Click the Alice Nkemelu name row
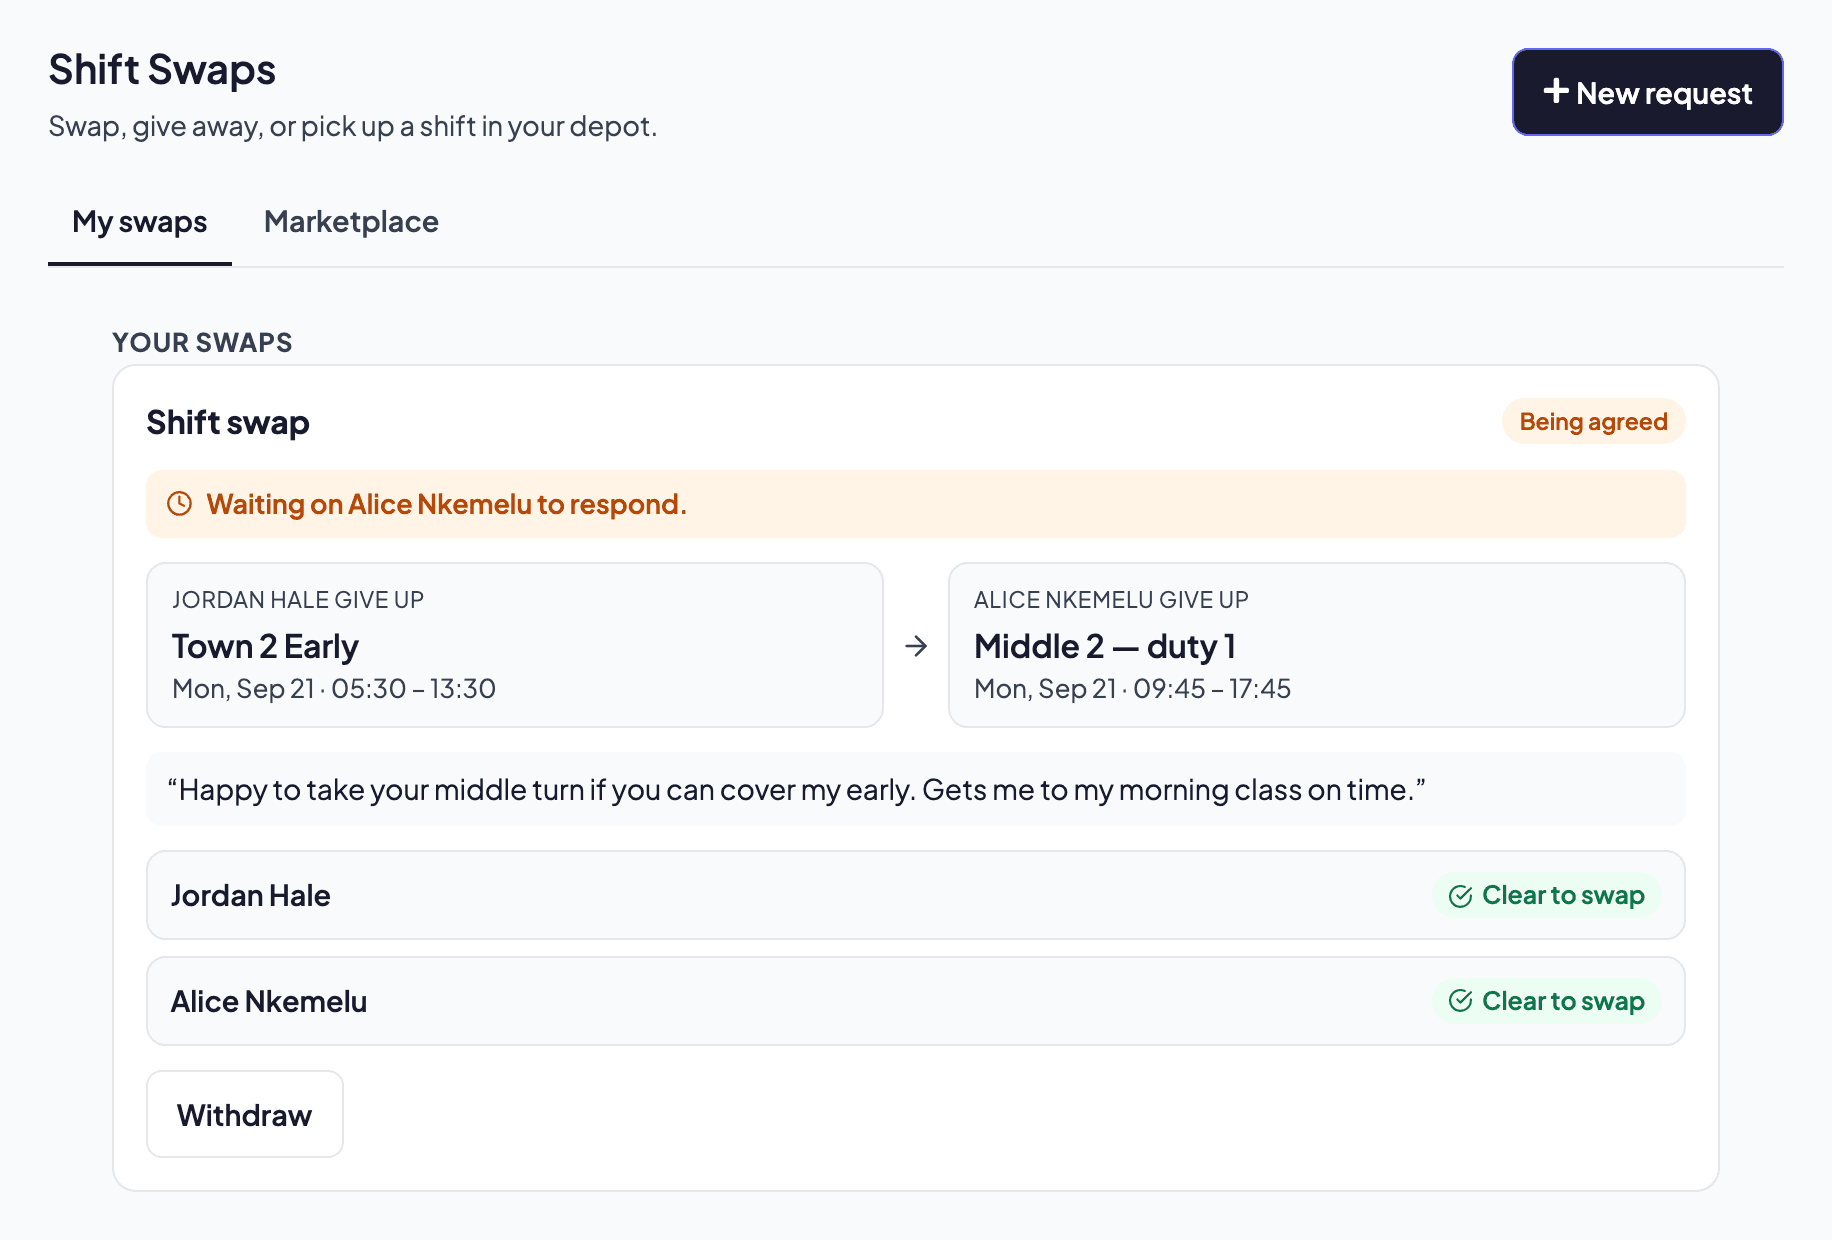Screen dimensions: 1832x1240 coord(916,1001)
